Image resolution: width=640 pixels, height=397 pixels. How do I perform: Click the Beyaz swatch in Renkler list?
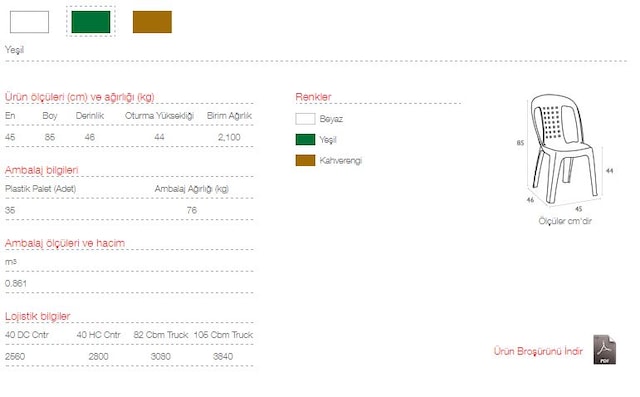pyautogui.click(x=305, y=119)
